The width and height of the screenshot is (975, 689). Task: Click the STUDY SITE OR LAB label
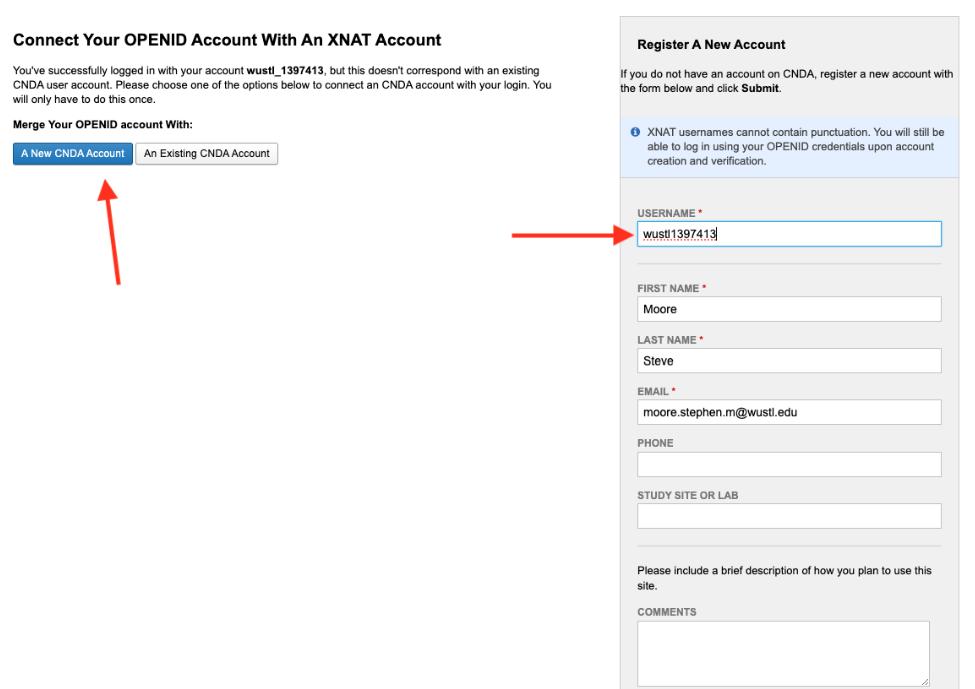(687, 496)
